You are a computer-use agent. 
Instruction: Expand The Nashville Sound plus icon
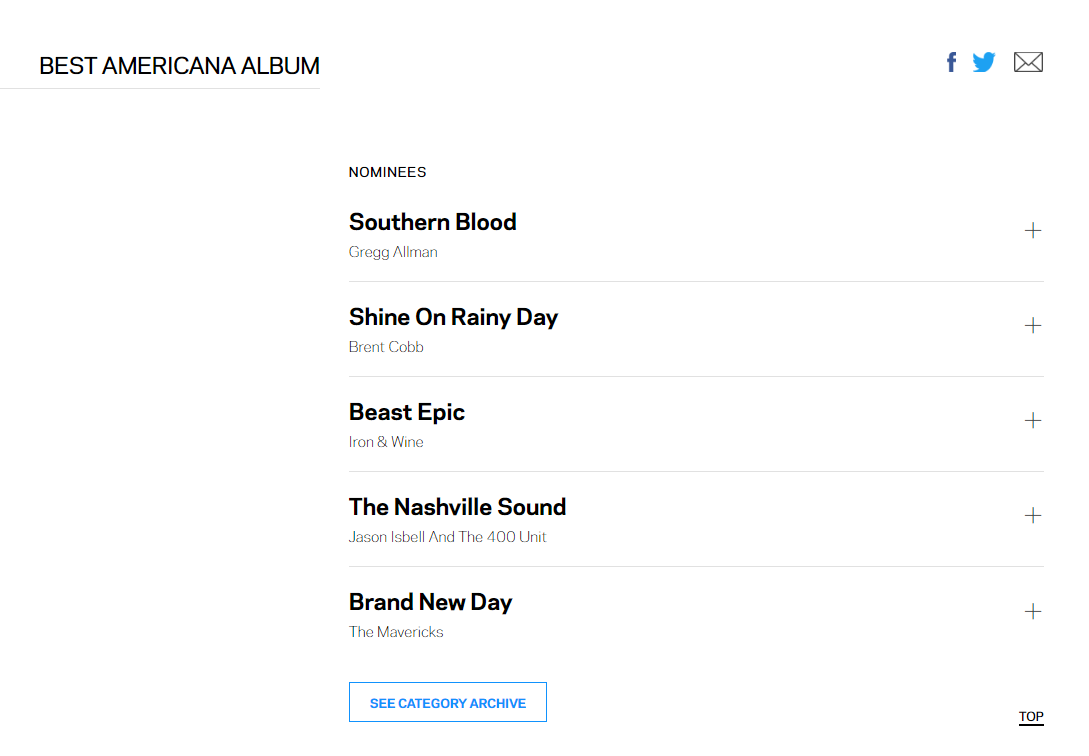1033,516
